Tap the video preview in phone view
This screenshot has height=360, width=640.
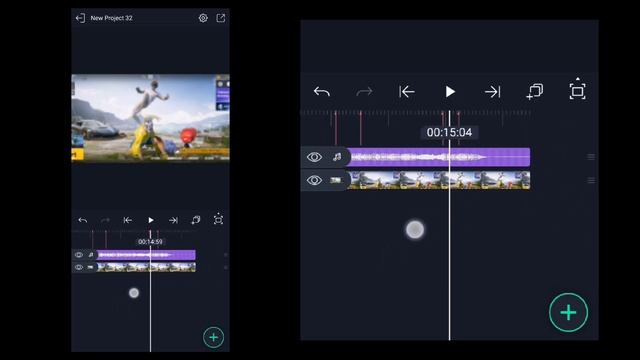(x=150, y=118)
